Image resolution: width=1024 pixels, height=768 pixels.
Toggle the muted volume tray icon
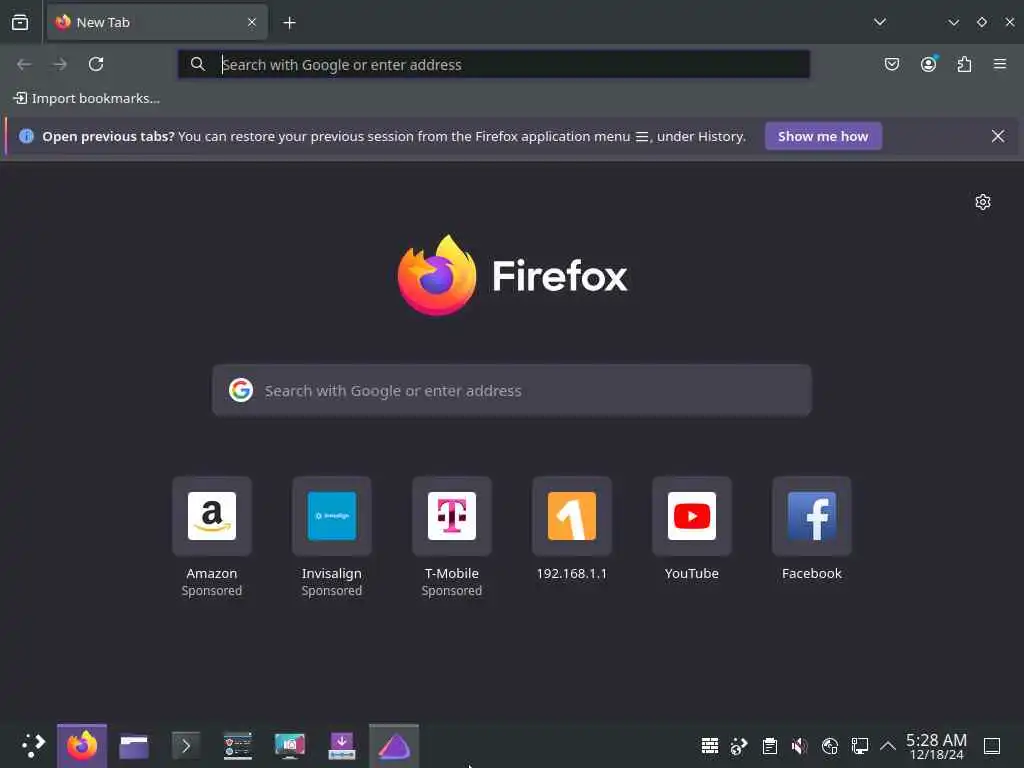click(x=799, y=746)
